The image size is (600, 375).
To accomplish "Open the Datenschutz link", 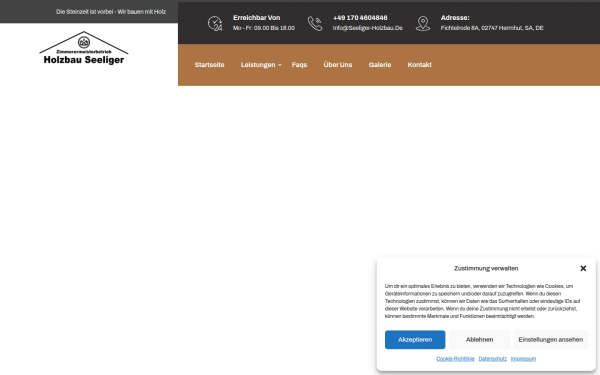I will (492, 359).
